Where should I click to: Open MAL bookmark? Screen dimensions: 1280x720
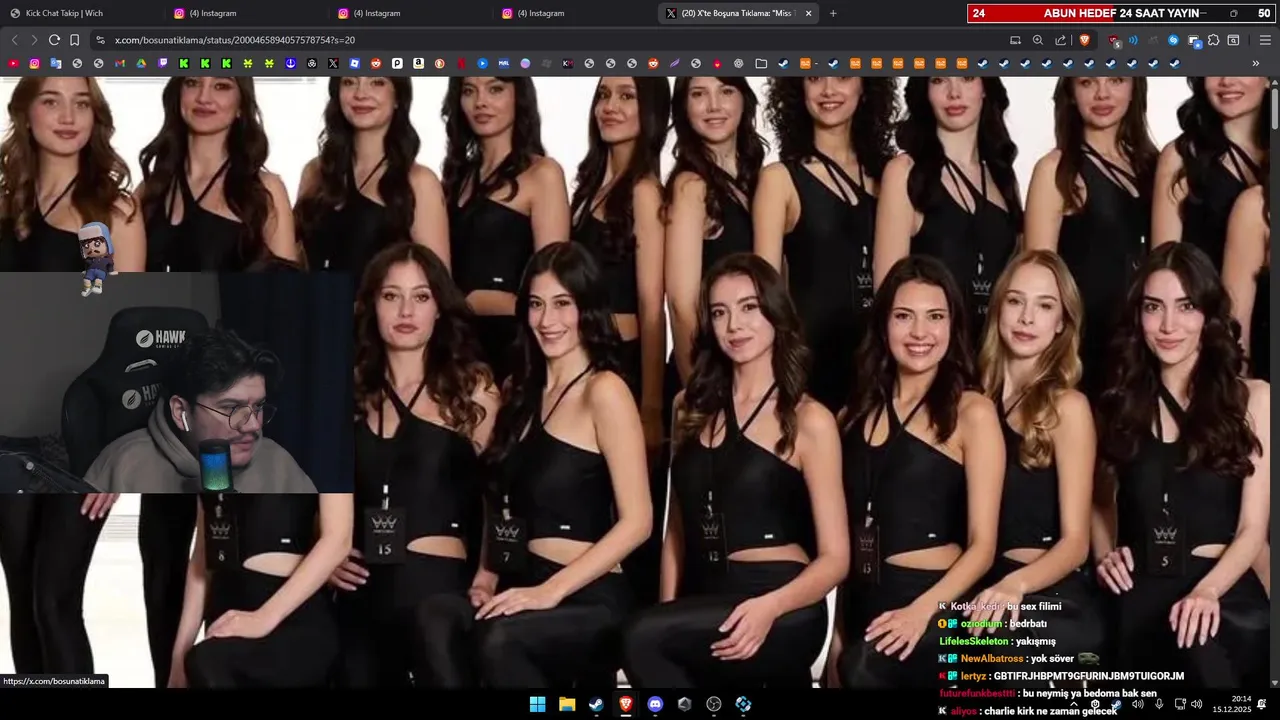coord(503,63)
